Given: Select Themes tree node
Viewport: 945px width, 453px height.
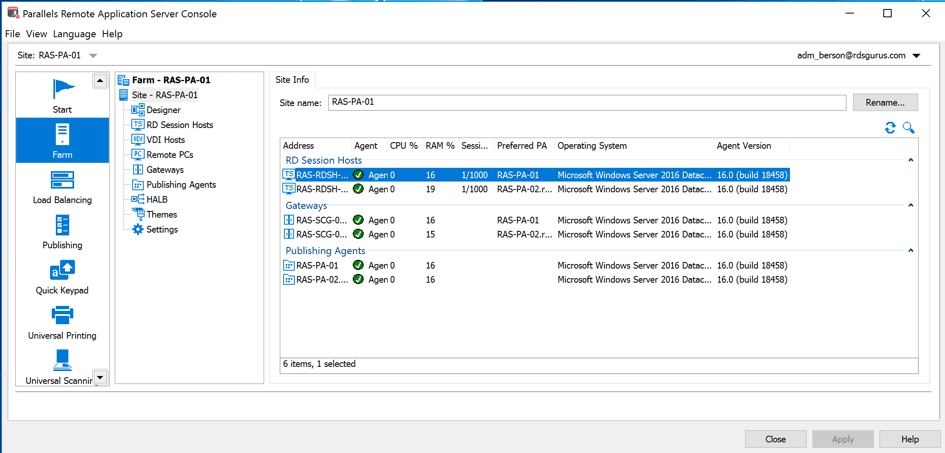Looking at the screenshot, I should (162, 214).
